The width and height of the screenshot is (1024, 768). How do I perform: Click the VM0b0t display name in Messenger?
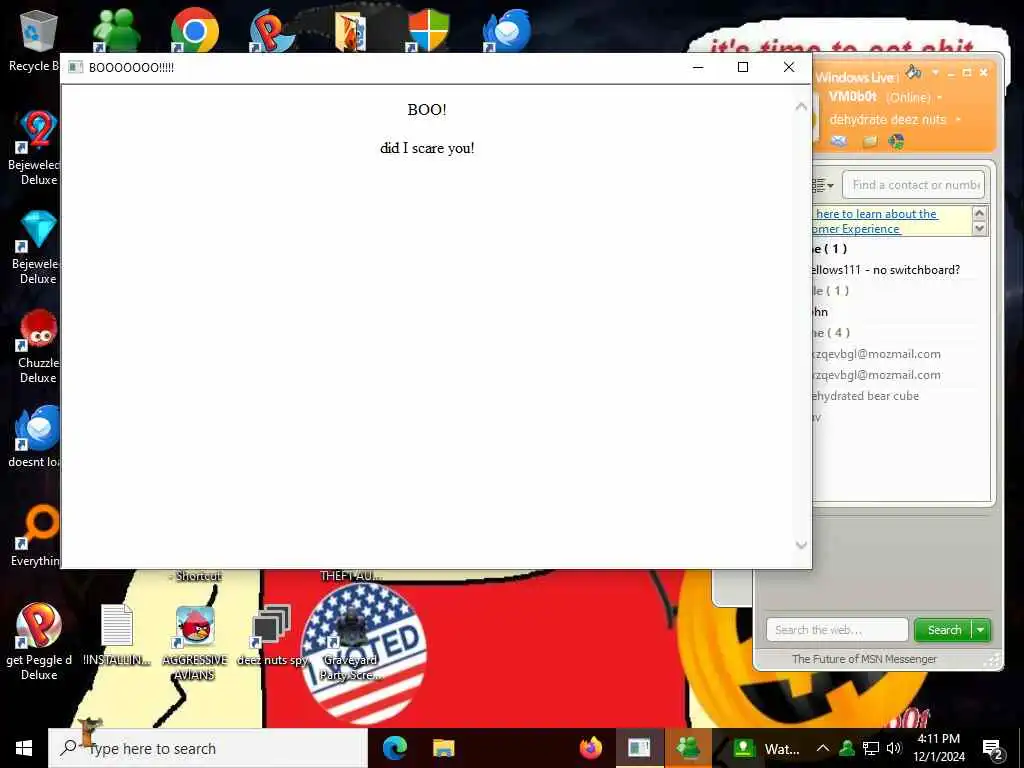click(x=852, y=97)
